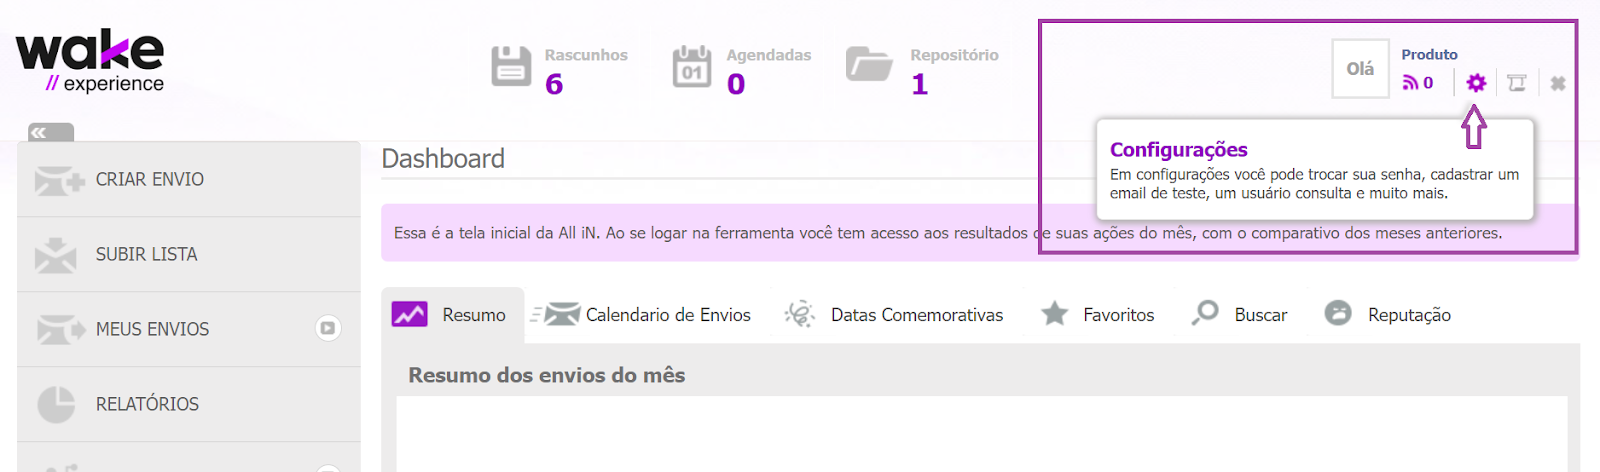
Task: Expand the Meus Envios submenu arrow
Action: click(328, 328)
